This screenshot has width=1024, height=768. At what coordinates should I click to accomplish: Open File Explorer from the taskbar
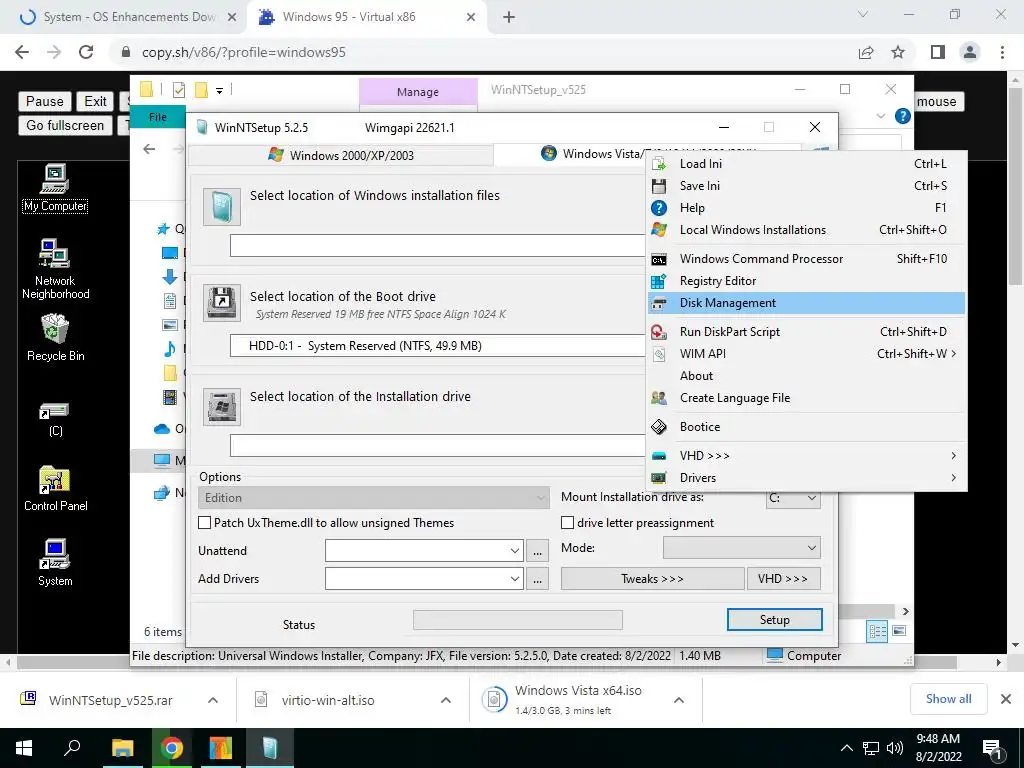click(x=122, y=748)
